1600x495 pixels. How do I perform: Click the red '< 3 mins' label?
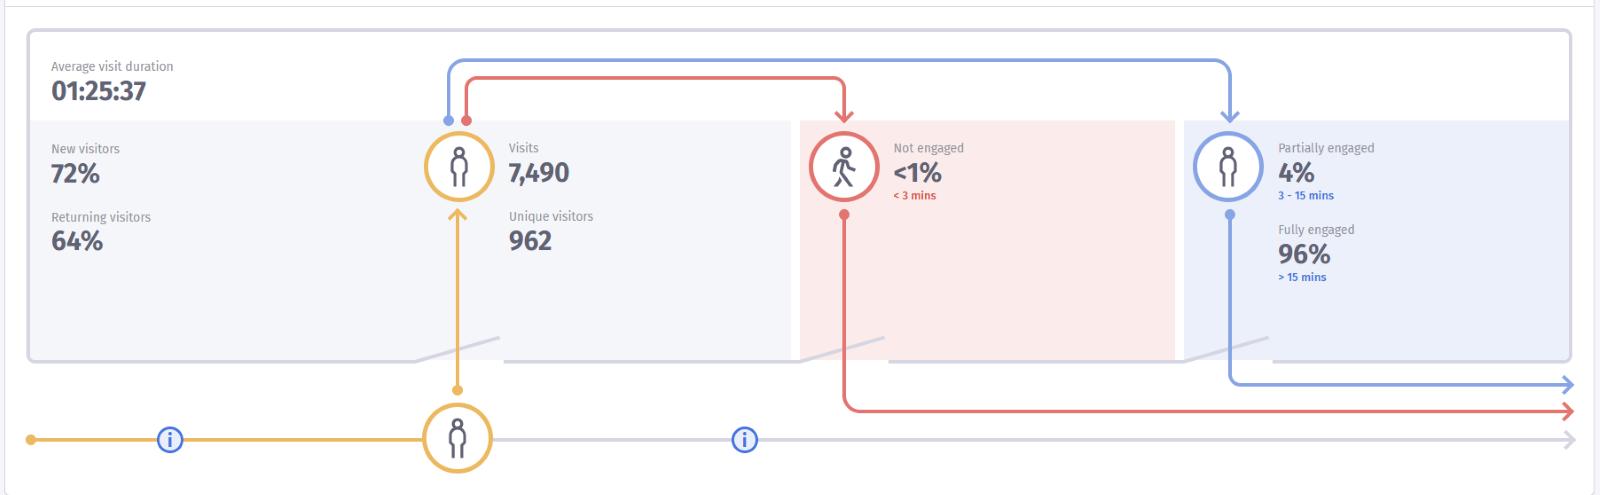pyautogui.click(x=915, y=196)
